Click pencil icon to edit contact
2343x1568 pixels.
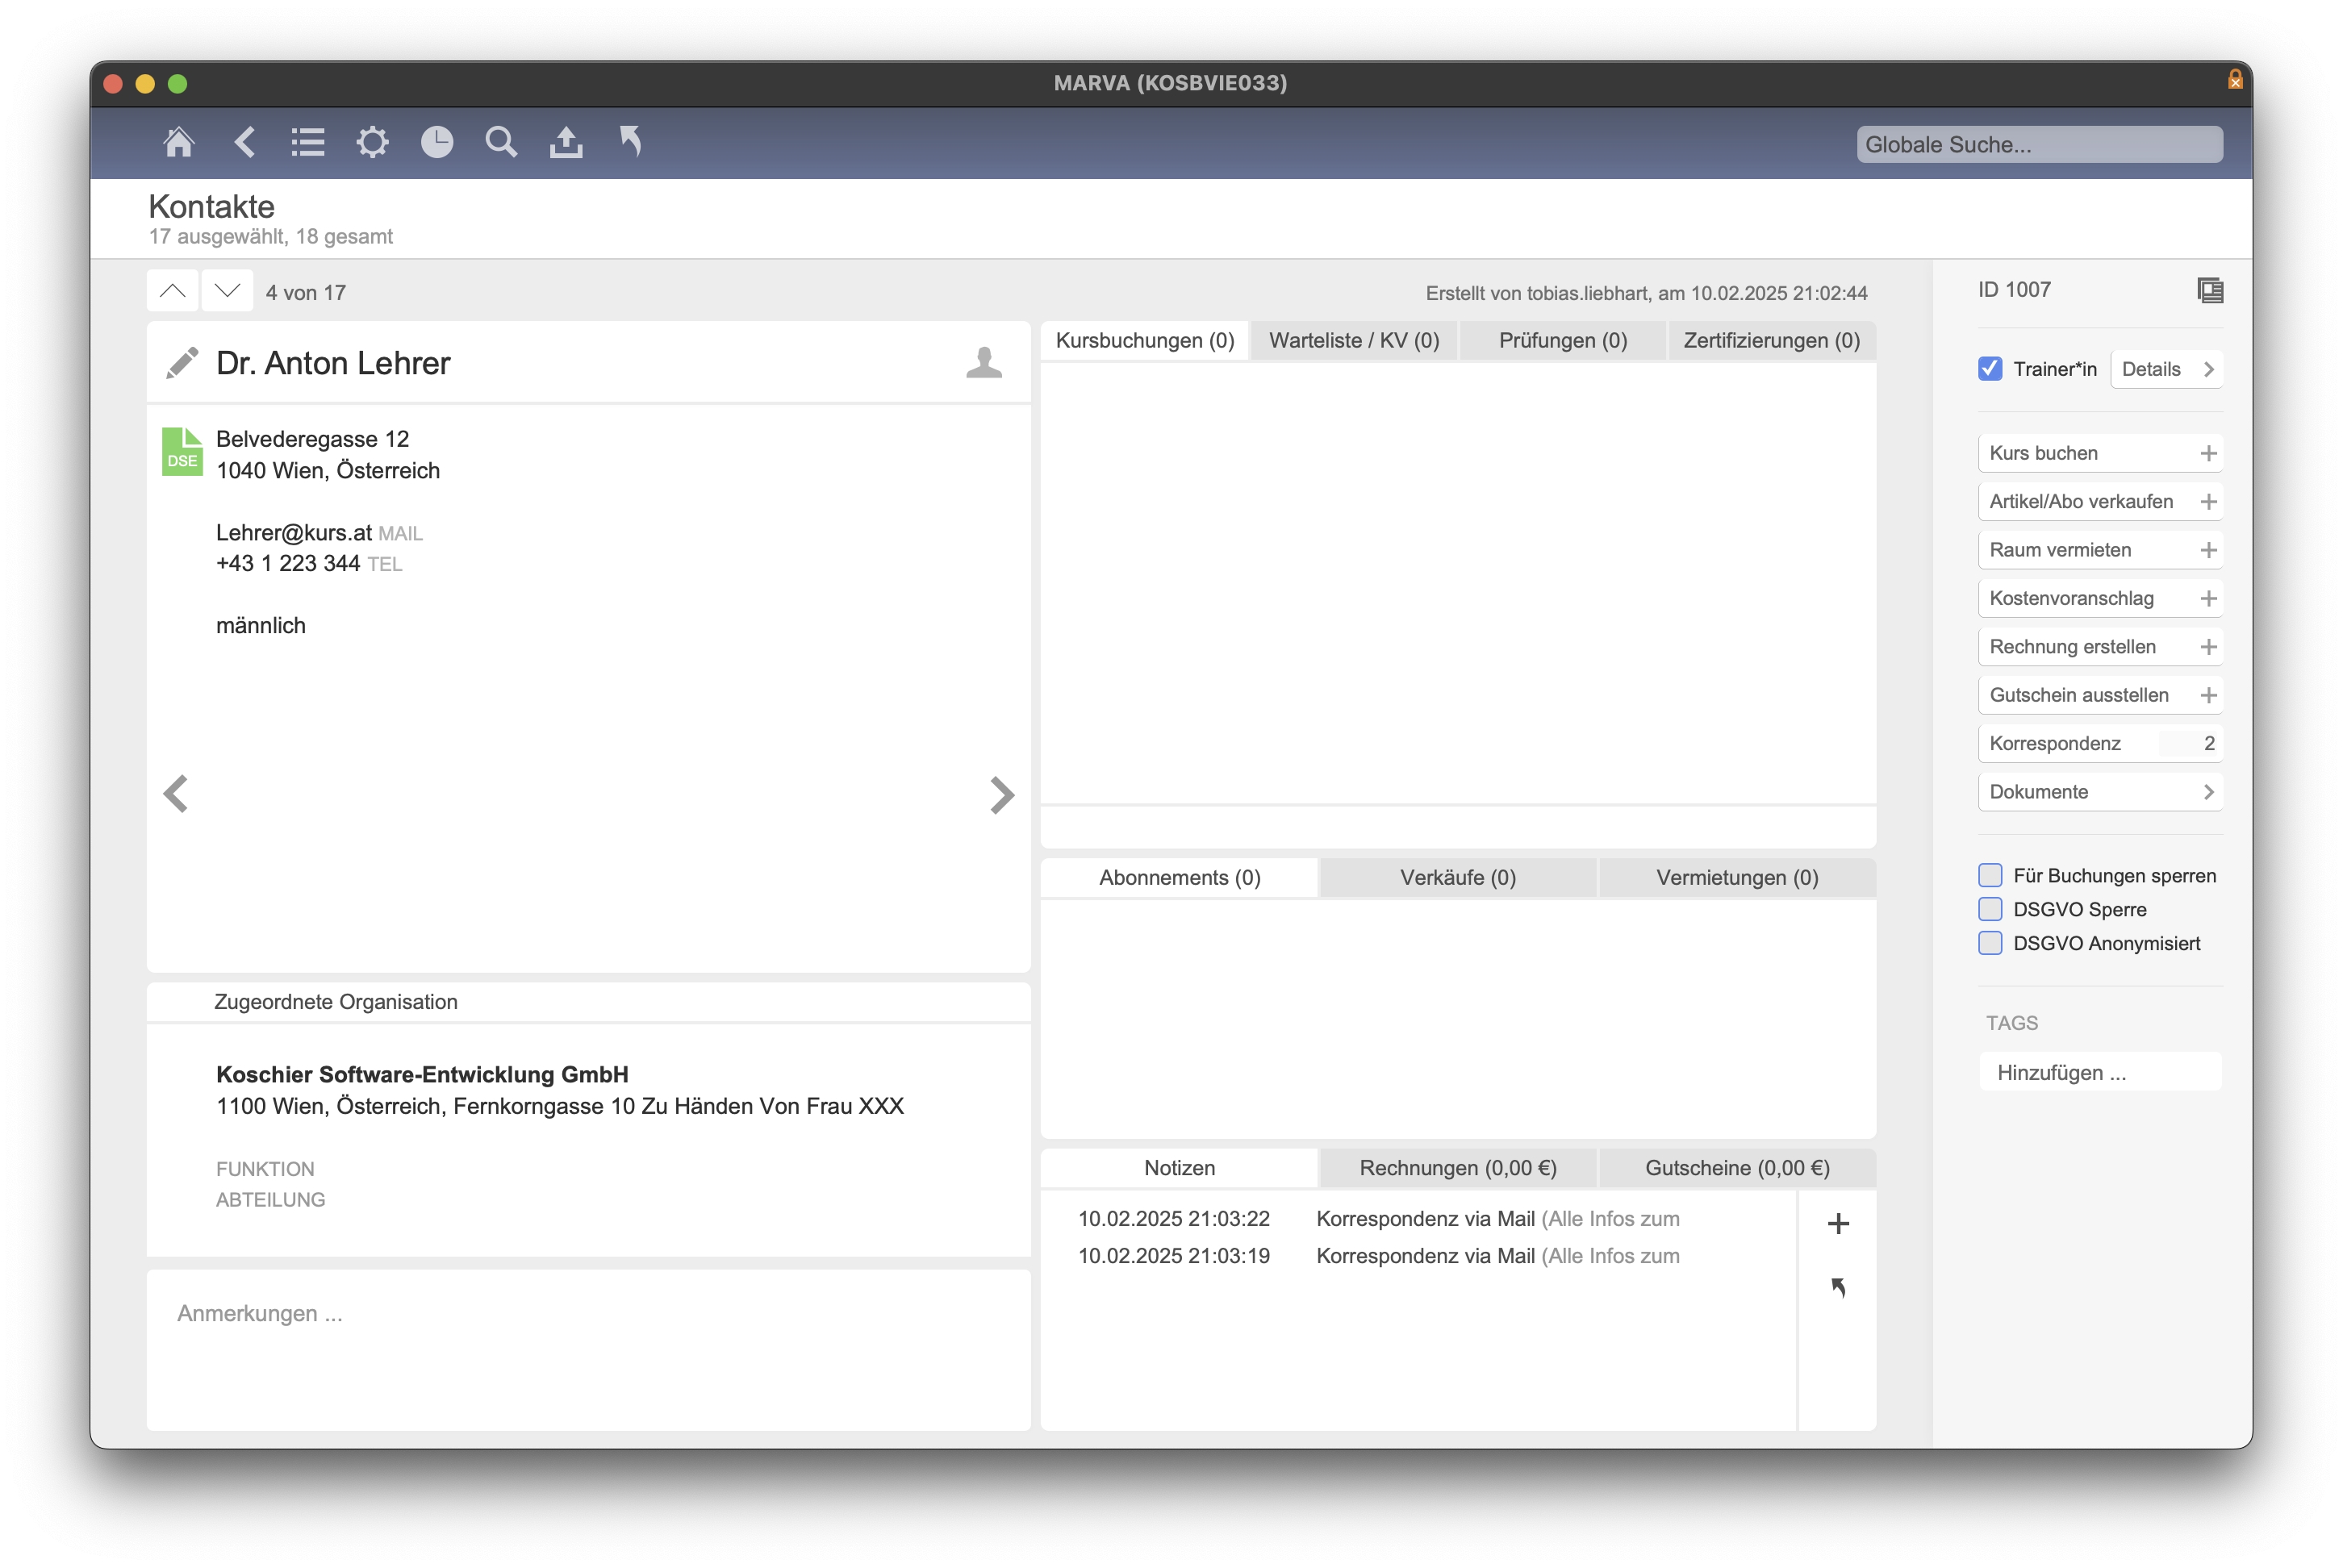point(182,363)
